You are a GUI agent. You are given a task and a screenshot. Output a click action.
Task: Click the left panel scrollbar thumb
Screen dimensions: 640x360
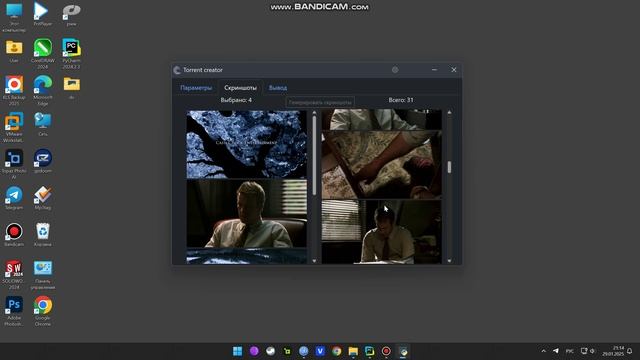tap(314, 156)
